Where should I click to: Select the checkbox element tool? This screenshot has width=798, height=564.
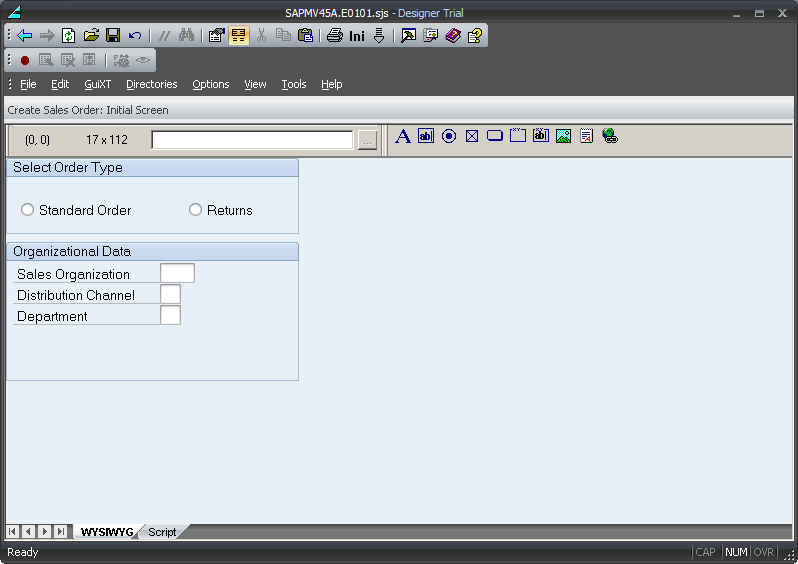(x=472, y=136)
